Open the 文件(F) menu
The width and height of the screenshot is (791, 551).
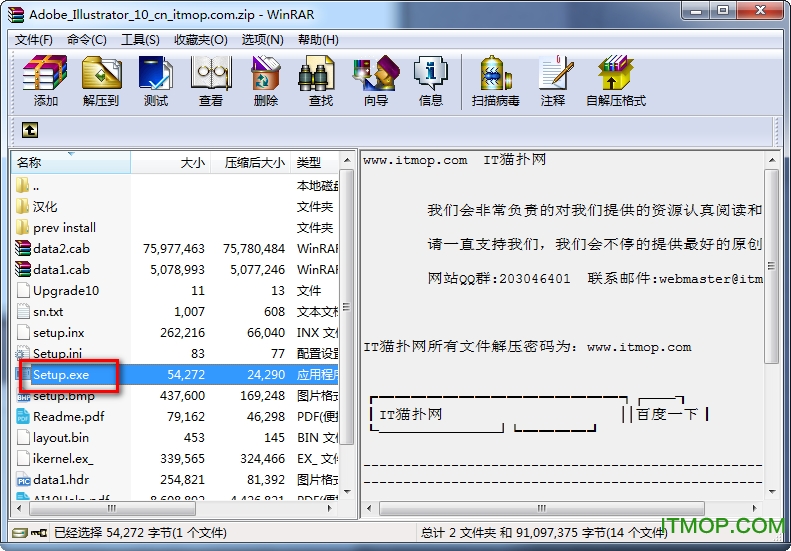(34, 40)
